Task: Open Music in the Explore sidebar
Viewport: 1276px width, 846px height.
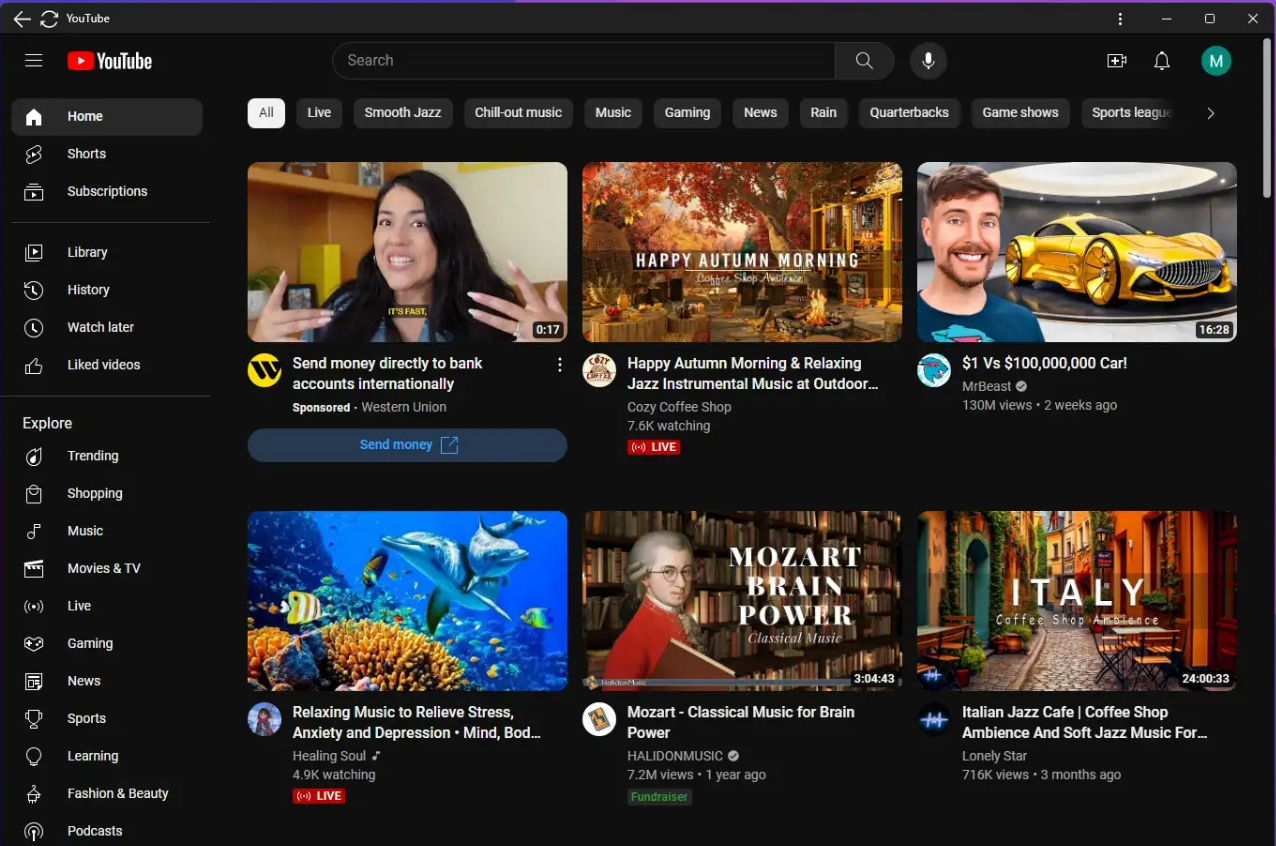Action: click(107, 531)
